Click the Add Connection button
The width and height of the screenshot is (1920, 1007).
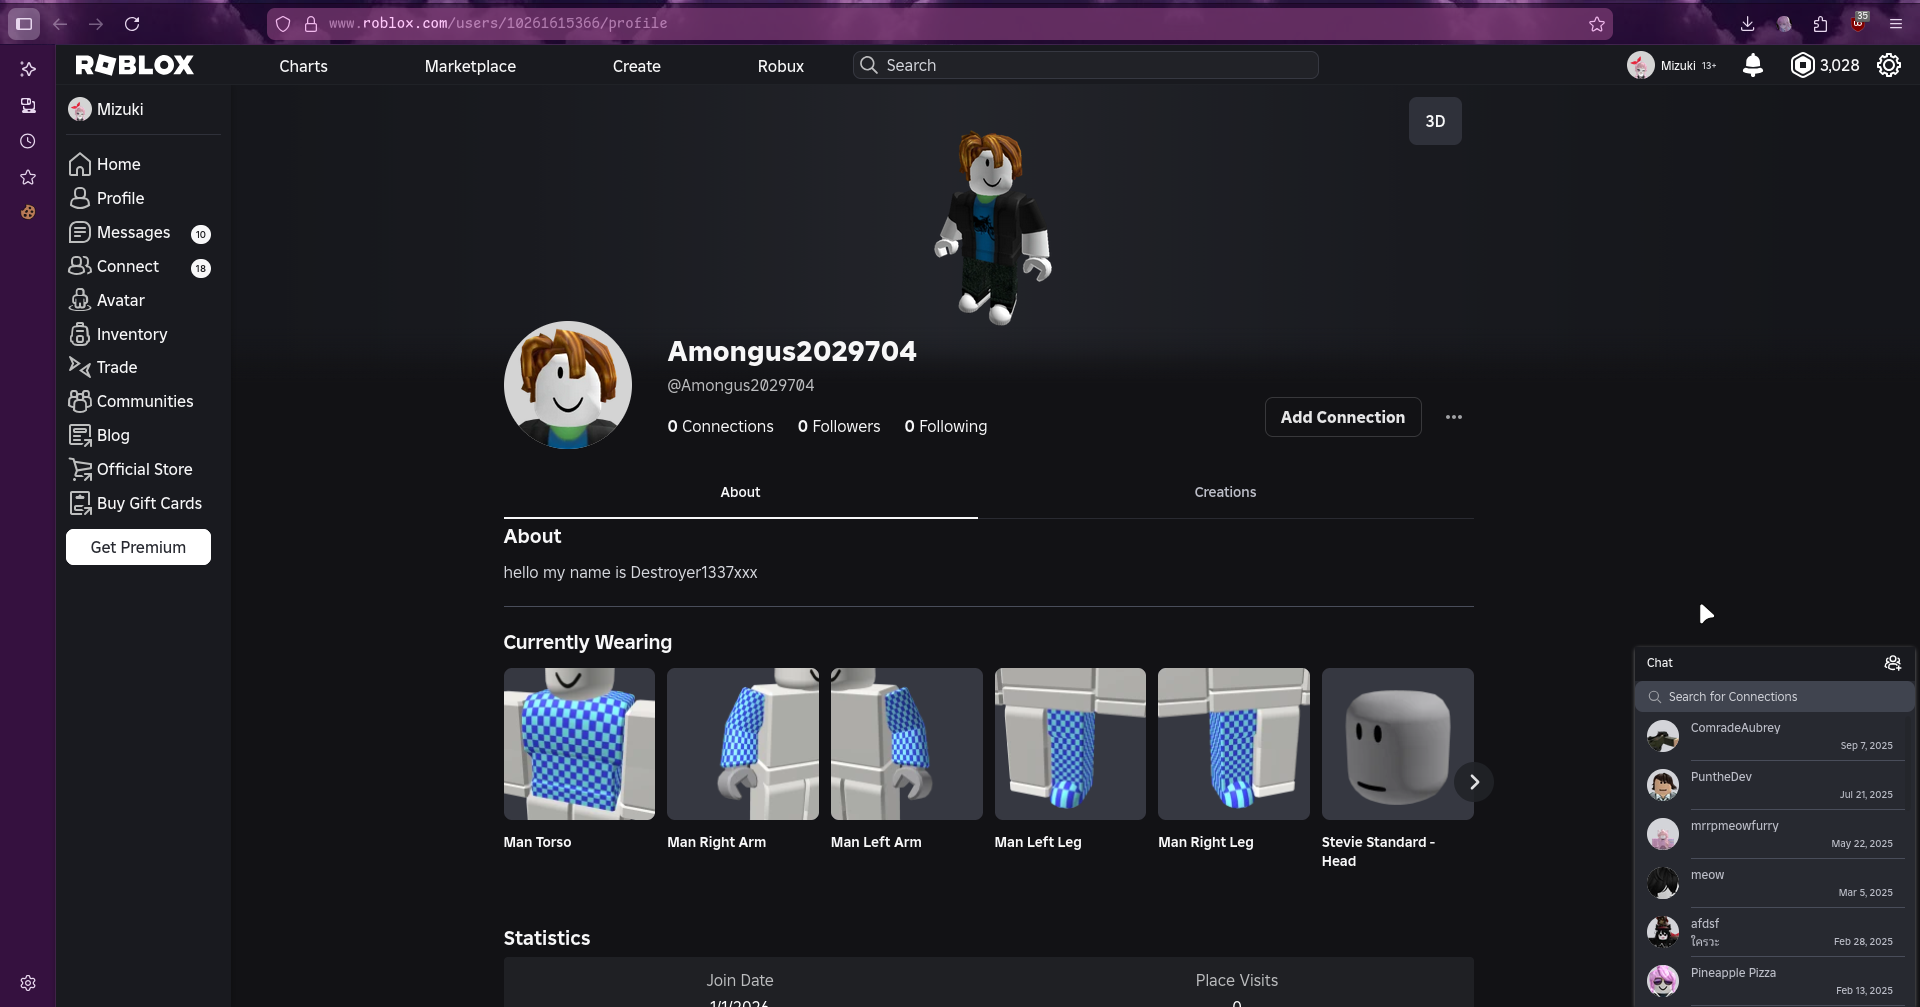click(x=1342, y=417)
